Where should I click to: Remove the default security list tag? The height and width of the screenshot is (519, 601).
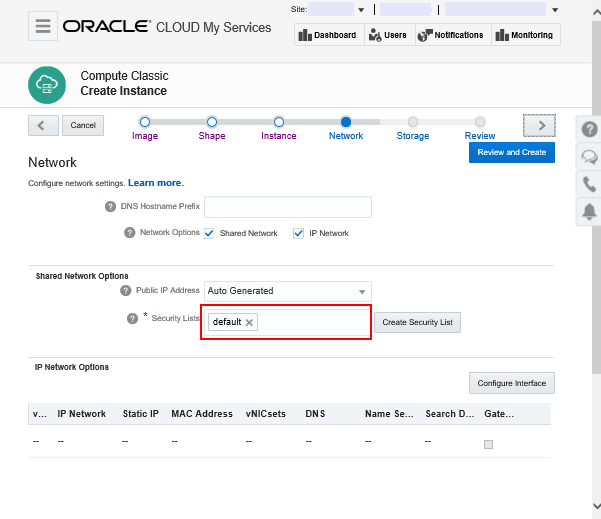(249, 322)
